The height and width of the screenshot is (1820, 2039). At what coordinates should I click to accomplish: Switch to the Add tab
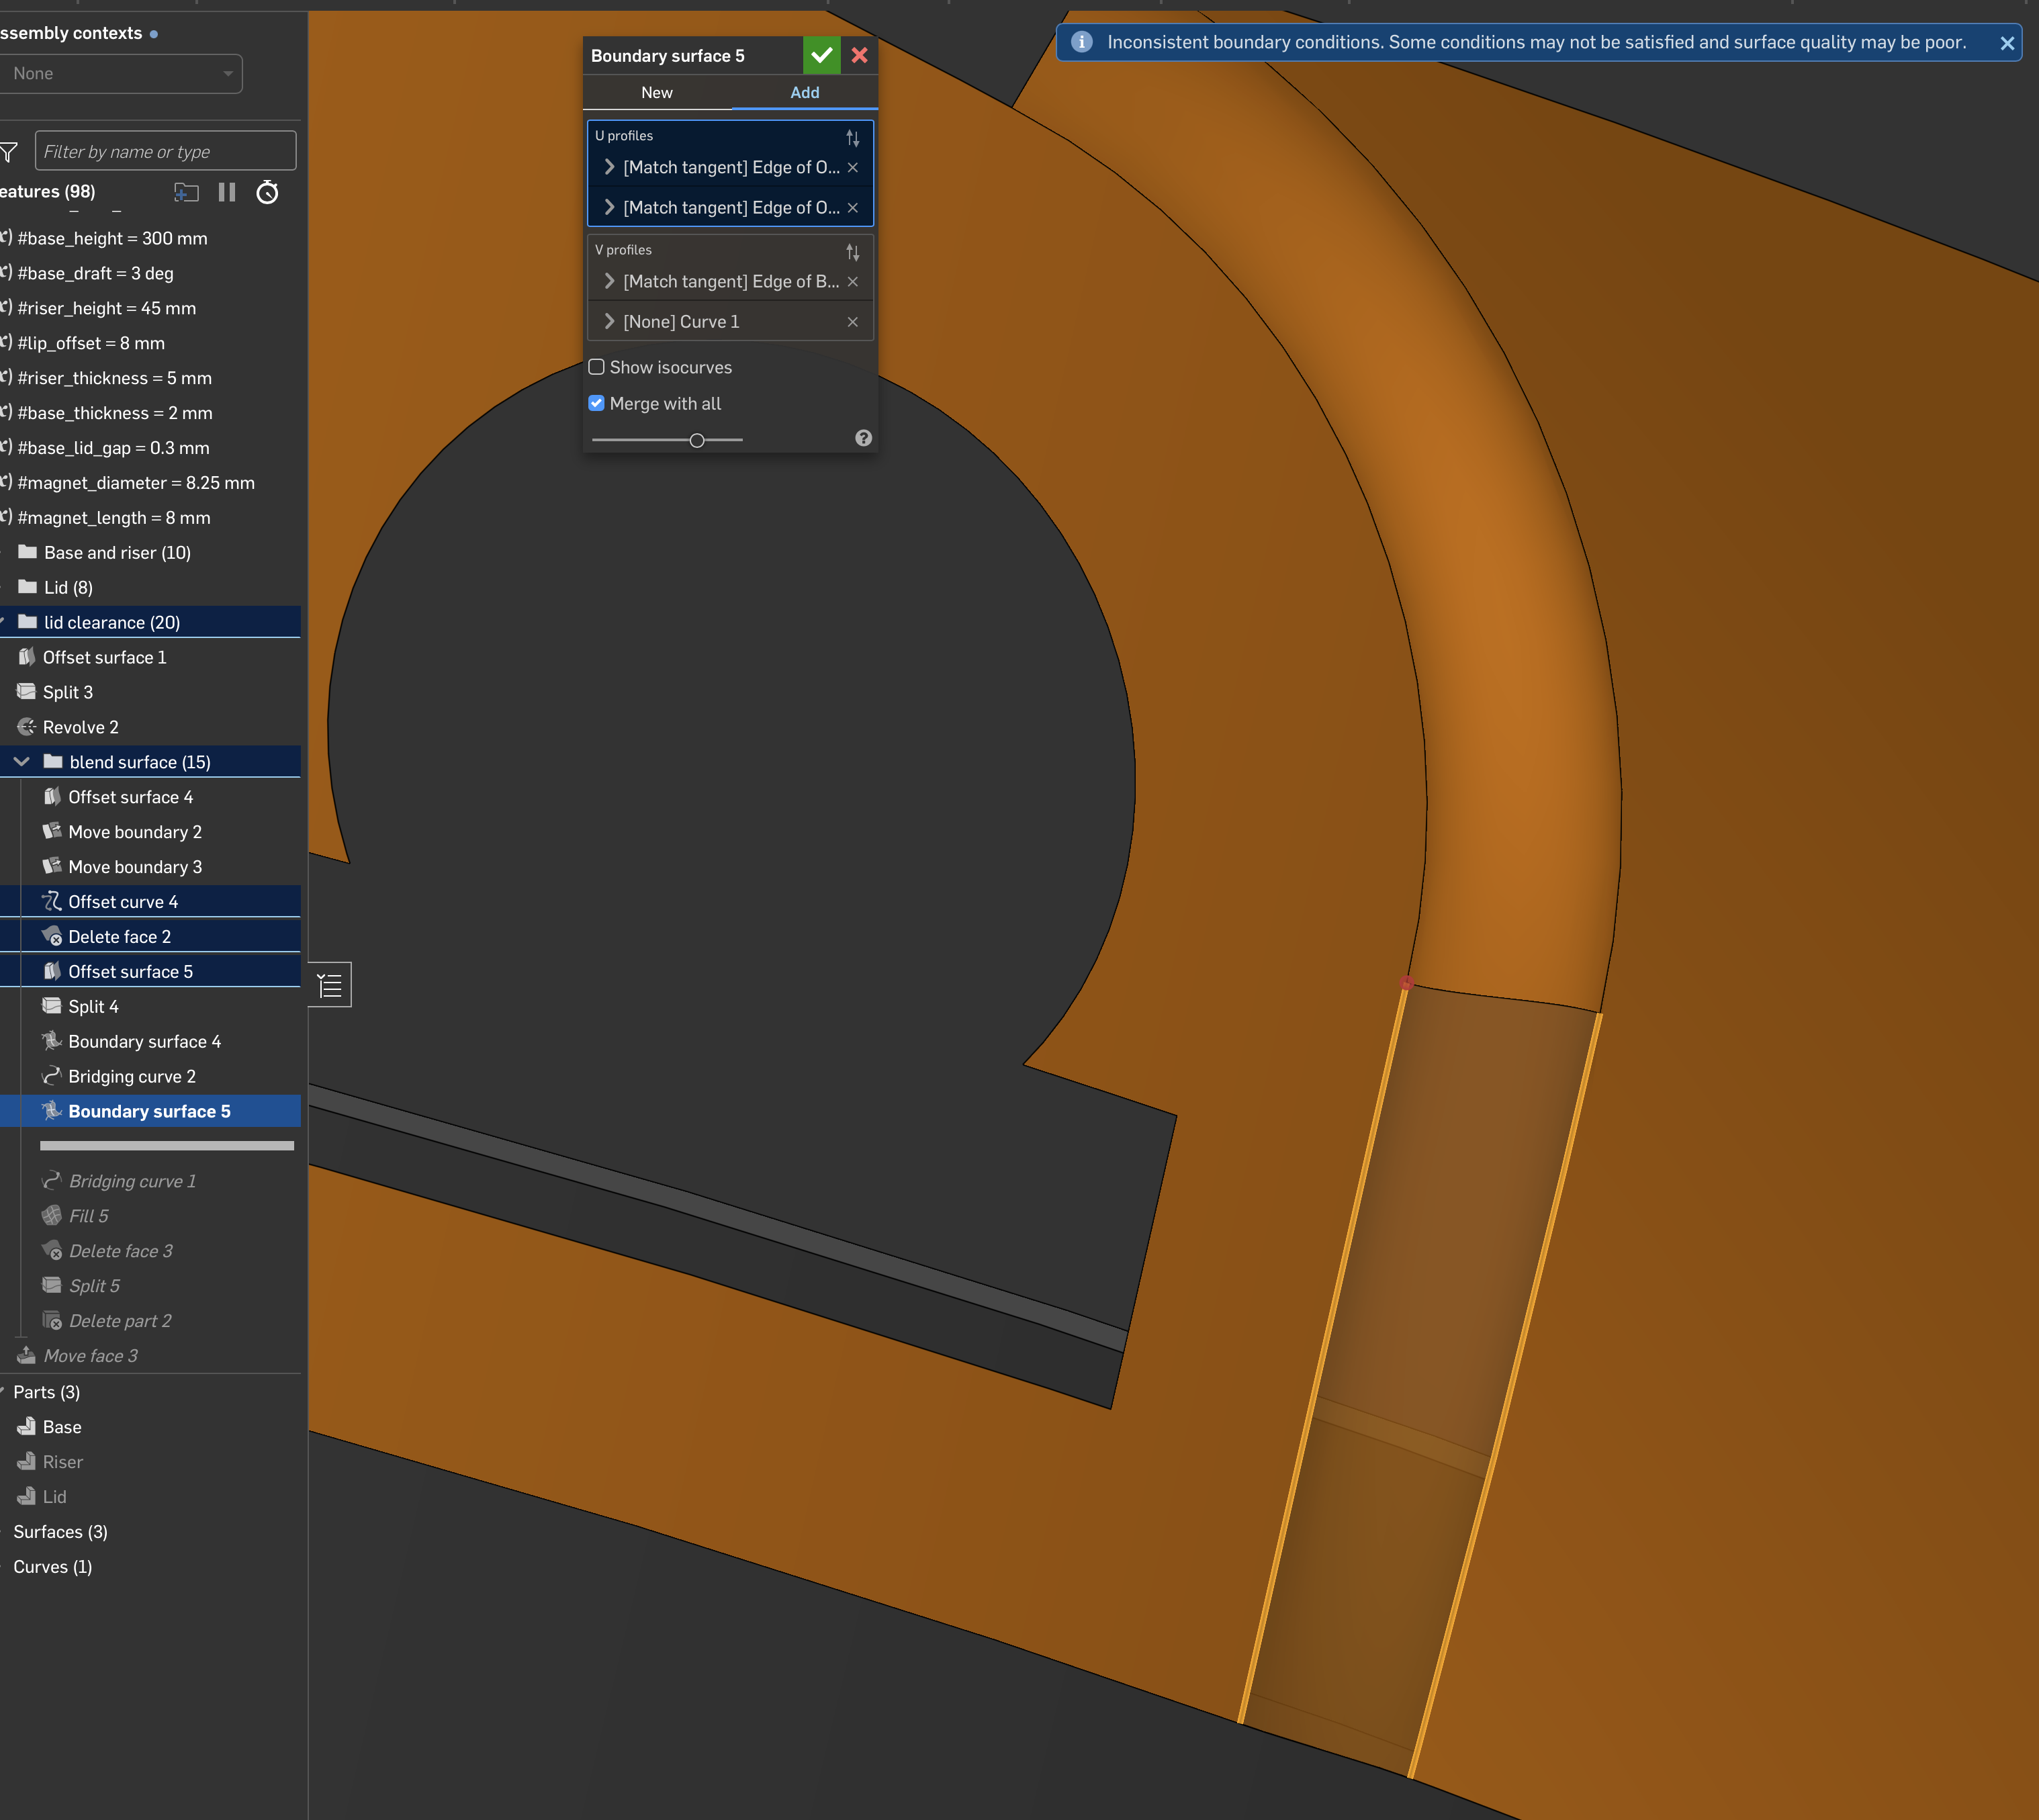click(x=804, y=92)
